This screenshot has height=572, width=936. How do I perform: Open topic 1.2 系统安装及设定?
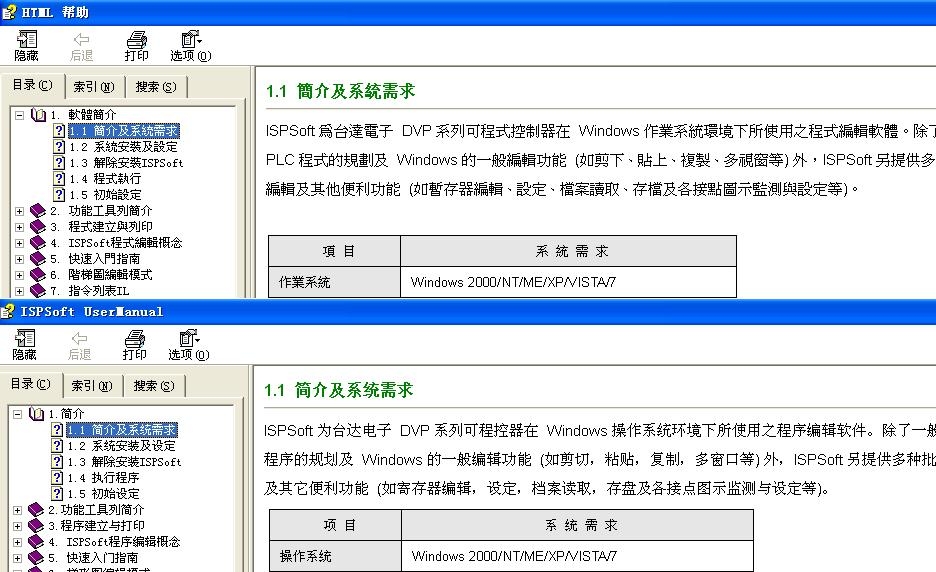[x=122, y=445]
